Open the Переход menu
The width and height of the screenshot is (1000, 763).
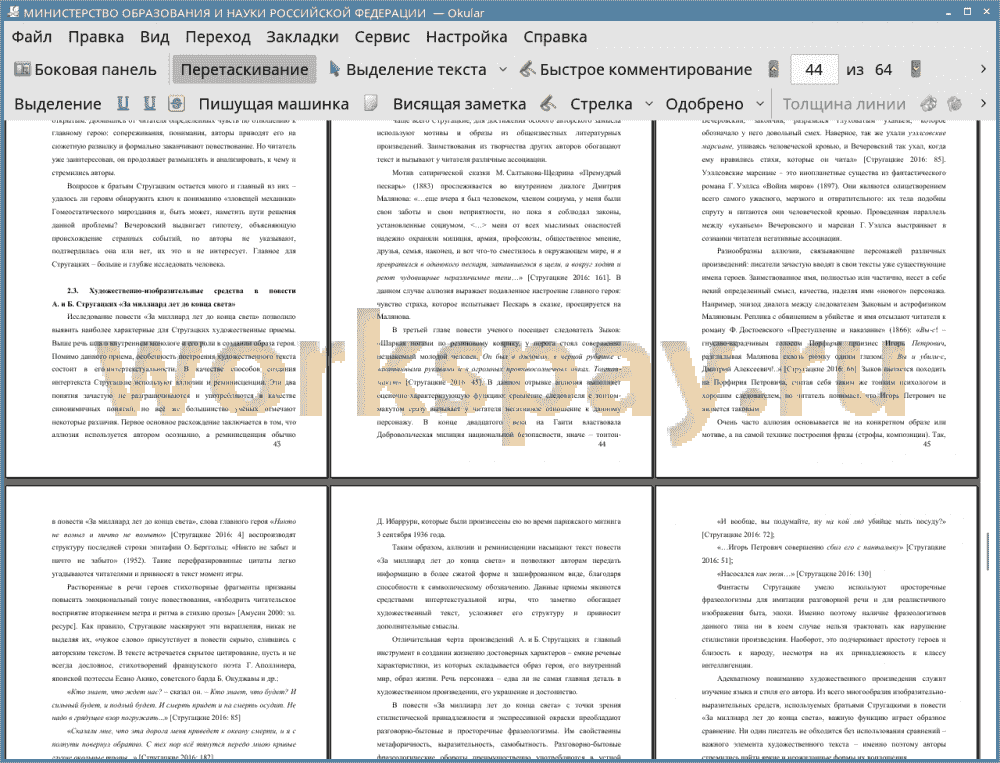218,37
